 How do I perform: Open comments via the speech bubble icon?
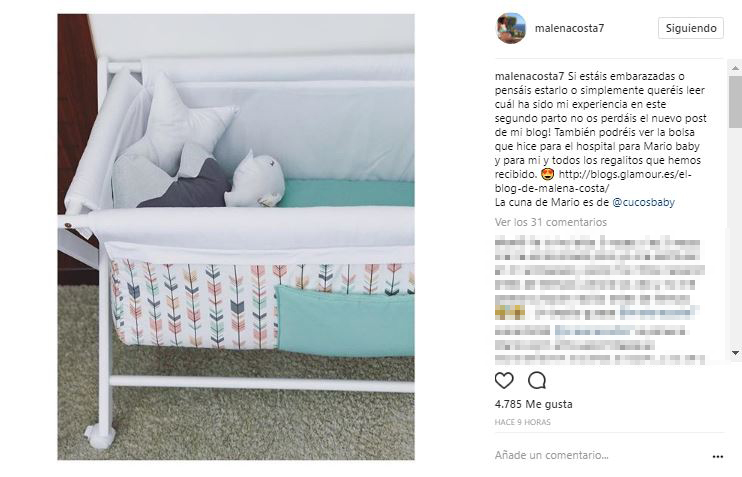click(x=537, y=380)
